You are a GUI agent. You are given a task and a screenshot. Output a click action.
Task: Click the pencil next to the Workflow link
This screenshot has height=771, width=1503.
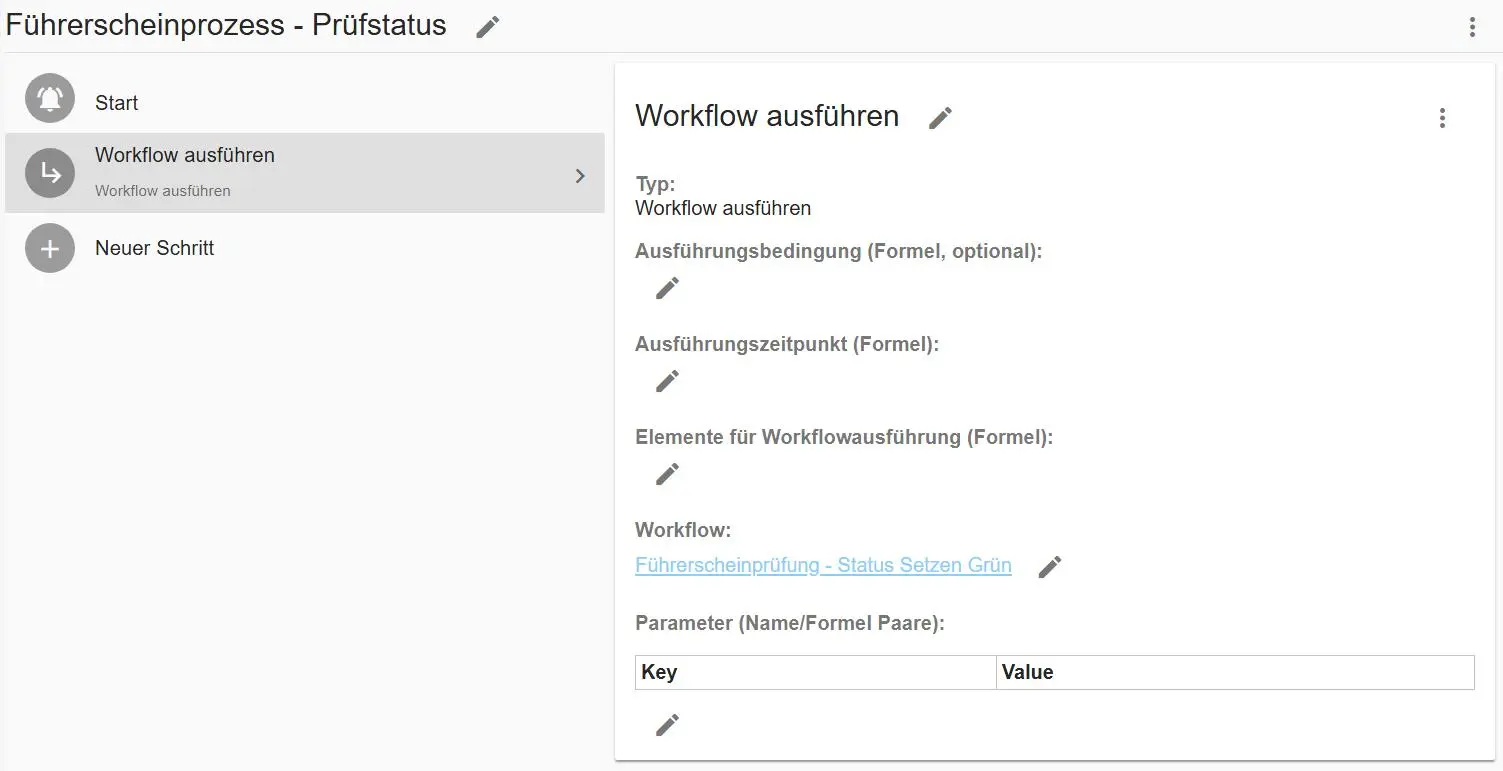pos(1050,566)
